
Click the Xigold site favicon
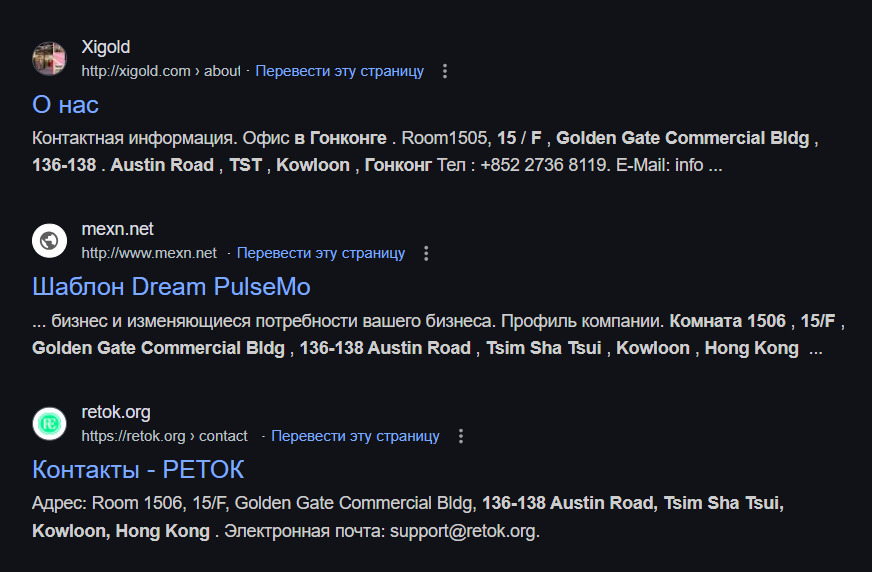(49, 58)
